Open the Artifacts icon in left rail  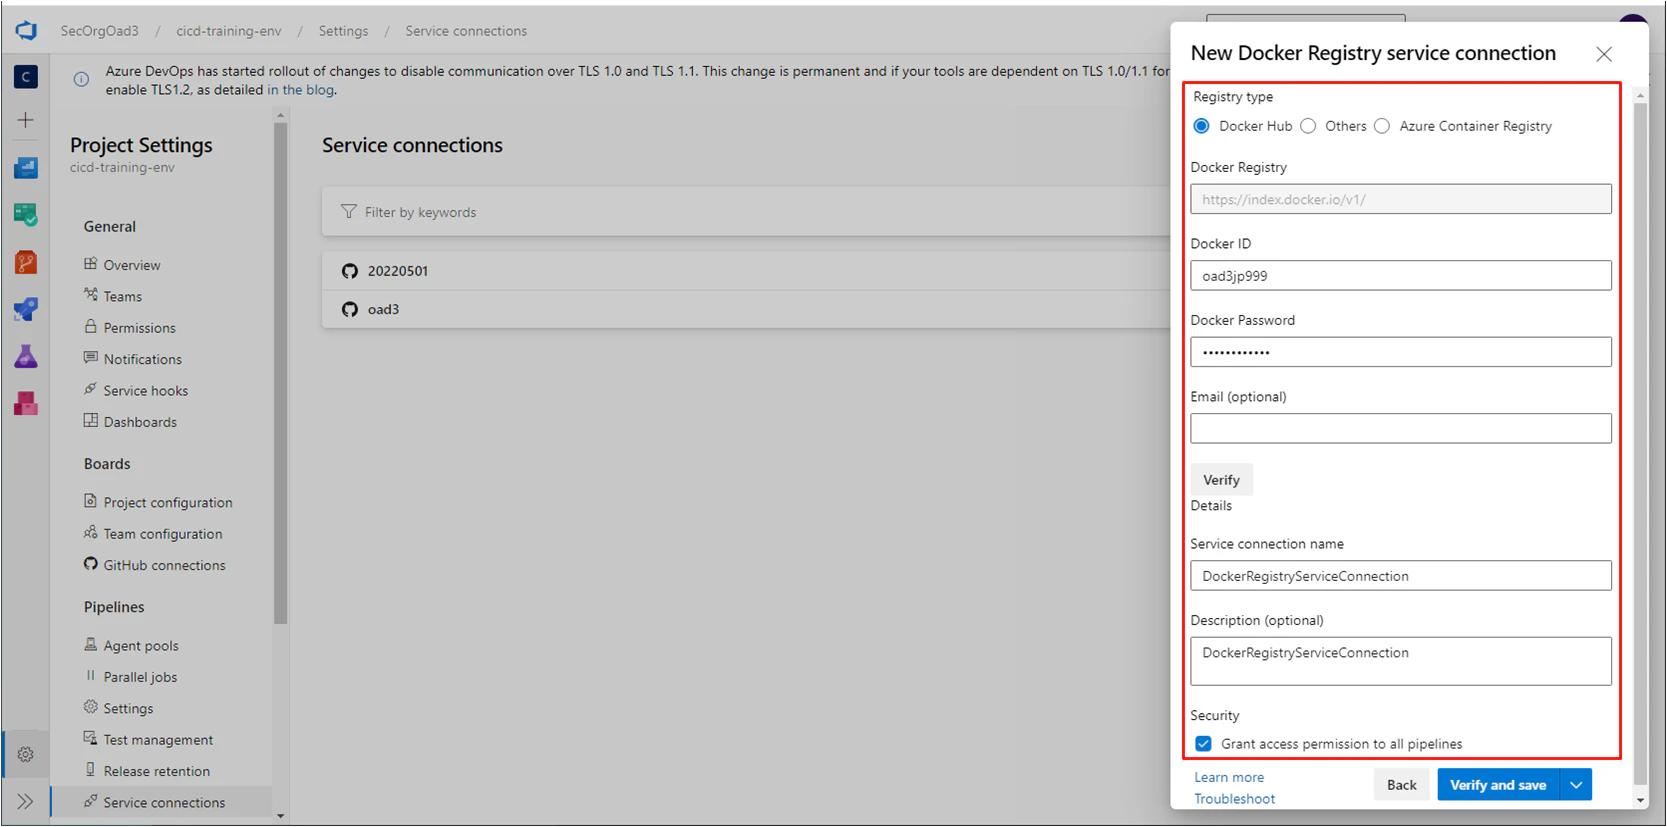[26, 403]
